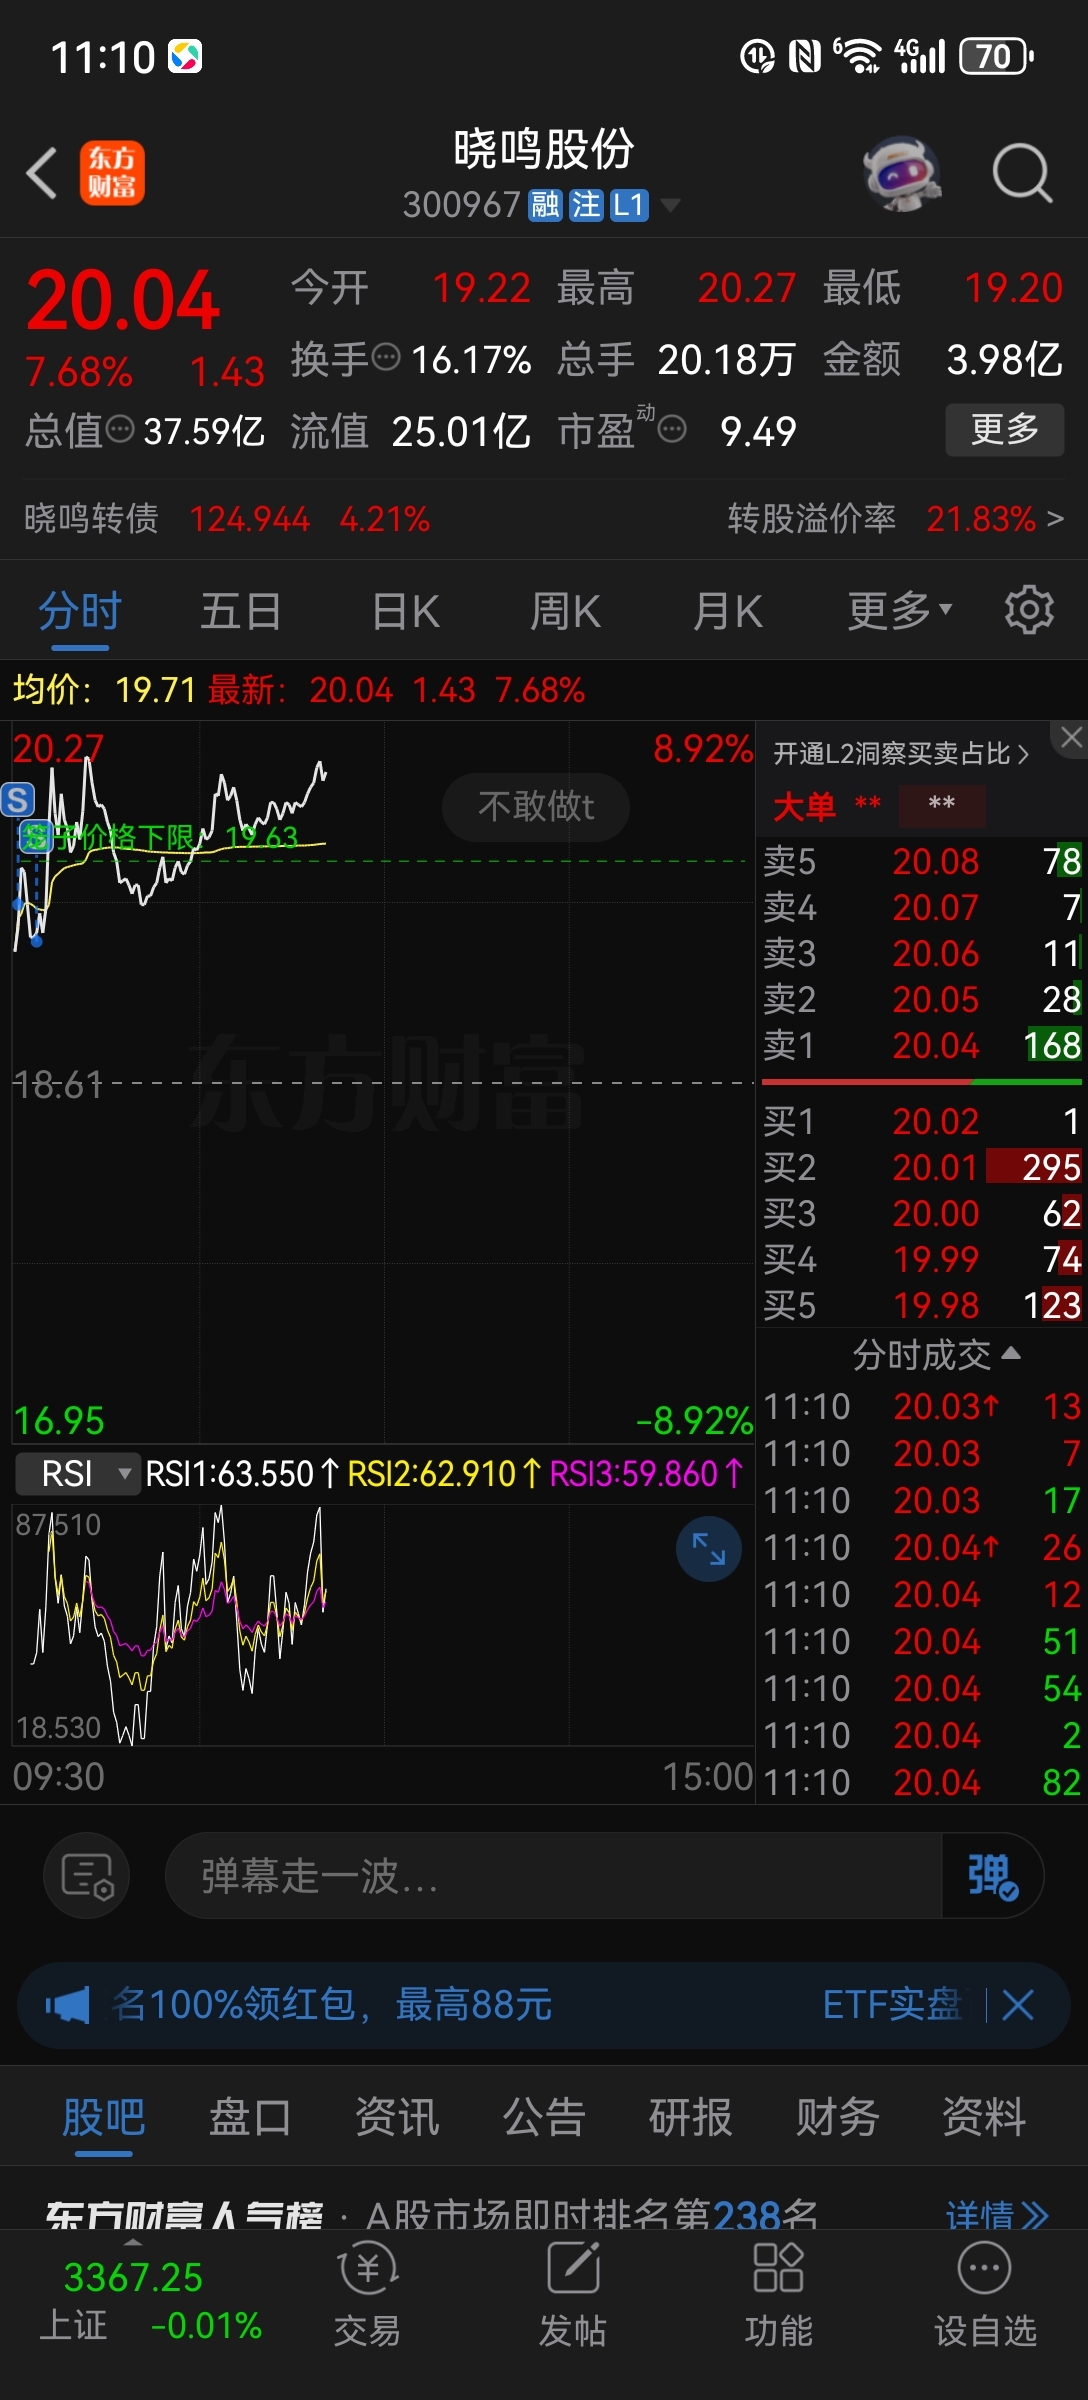This screenshot has height=2400, width=1088.
Task: Select 月K chart tab
Action: [x=728, y=610]
